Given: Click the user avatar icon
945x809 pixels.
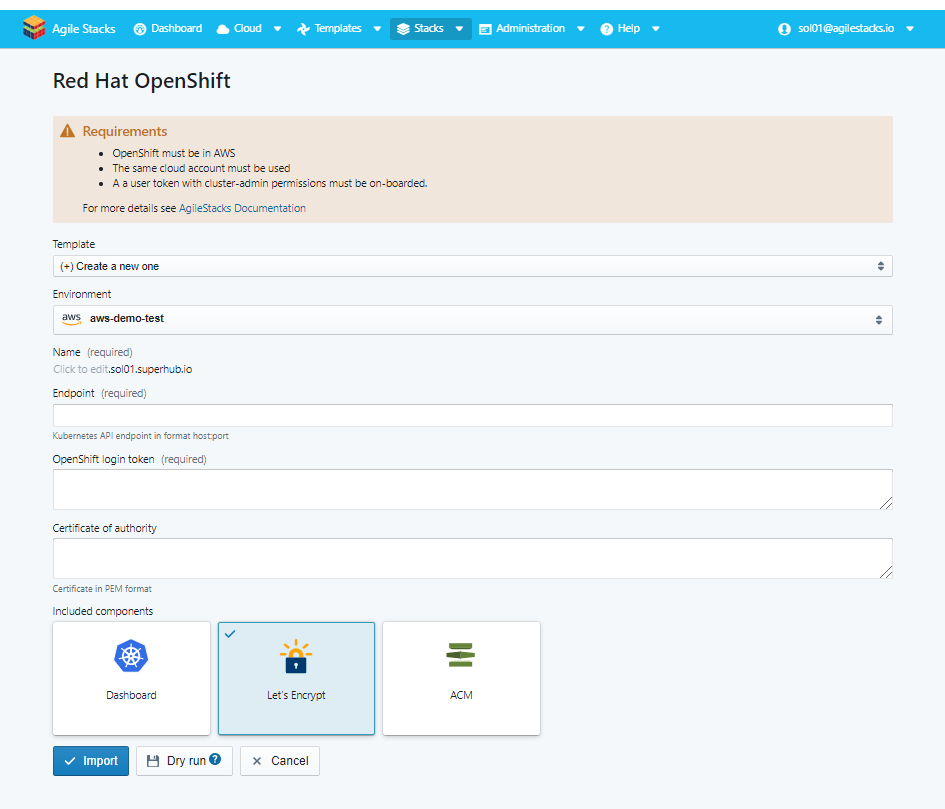Looking at the screenshot, I should click(x=784, y=29).
